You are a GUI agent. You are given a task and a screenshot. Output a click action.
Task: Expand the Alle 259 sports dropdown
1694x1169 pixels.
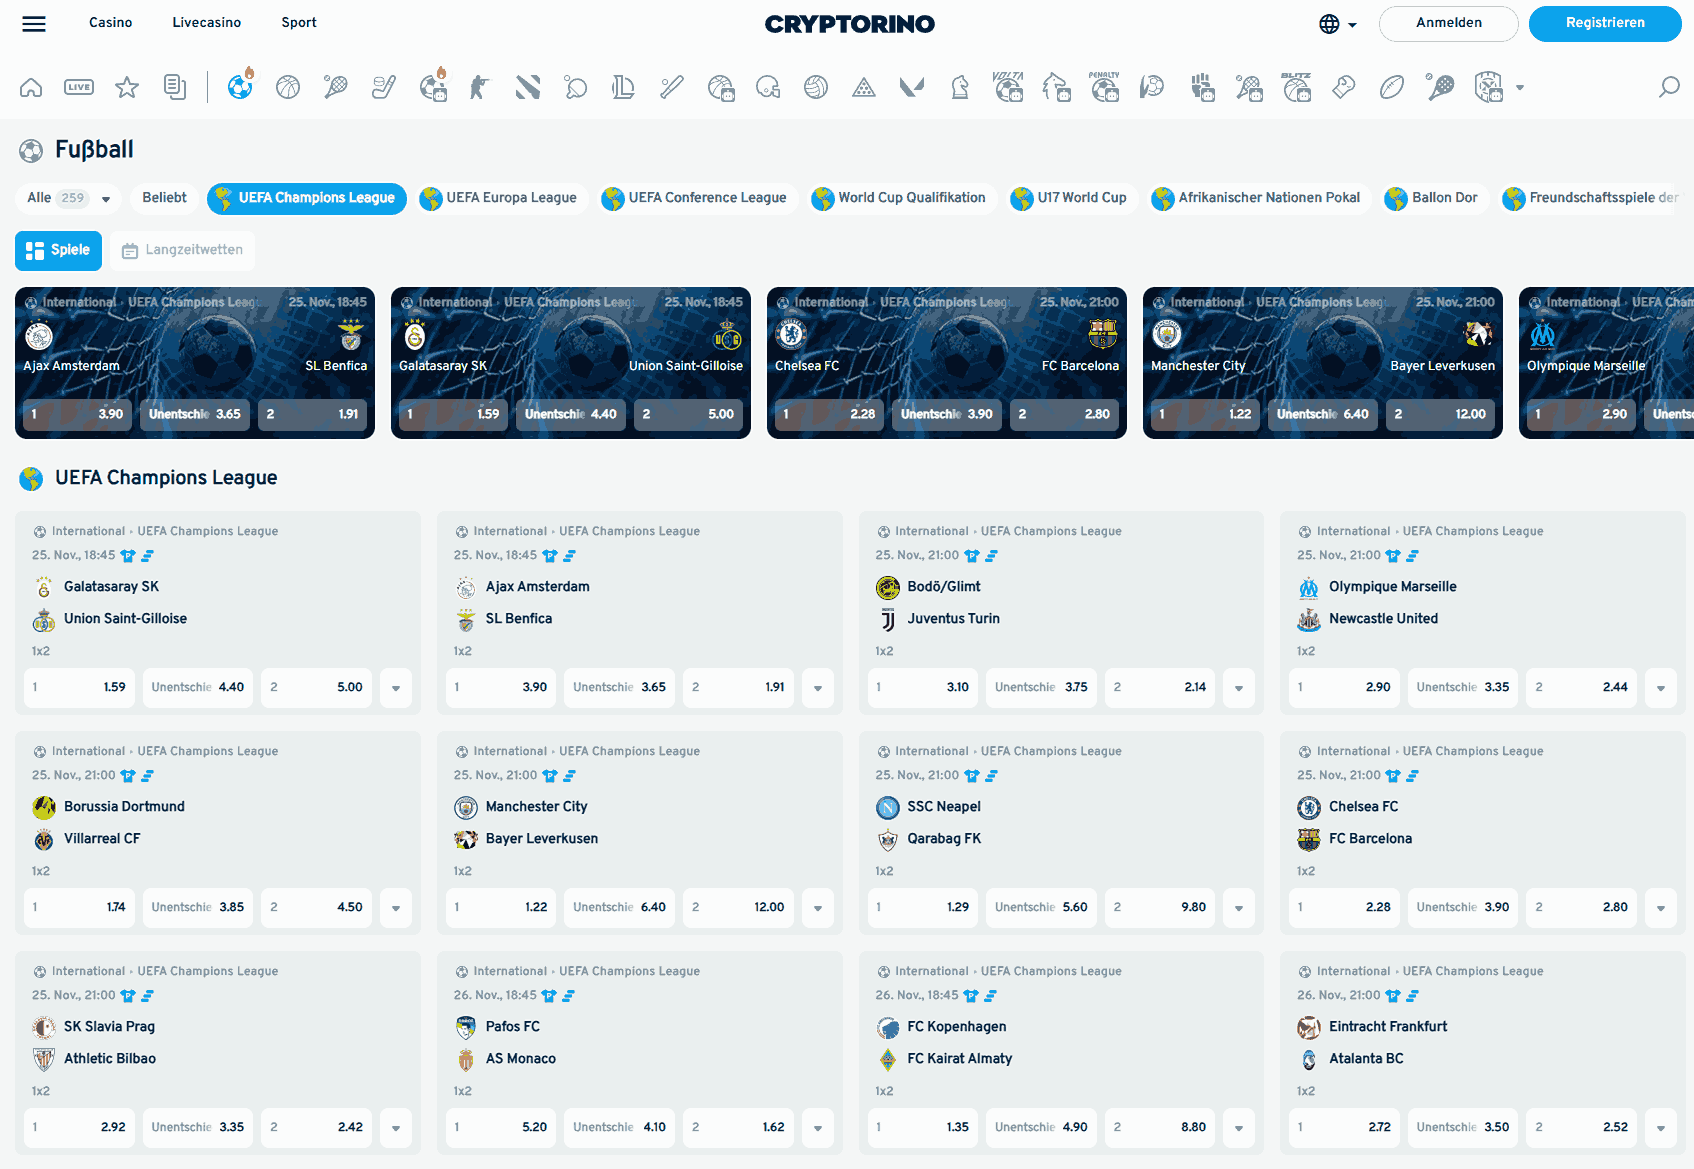(67, 198)
